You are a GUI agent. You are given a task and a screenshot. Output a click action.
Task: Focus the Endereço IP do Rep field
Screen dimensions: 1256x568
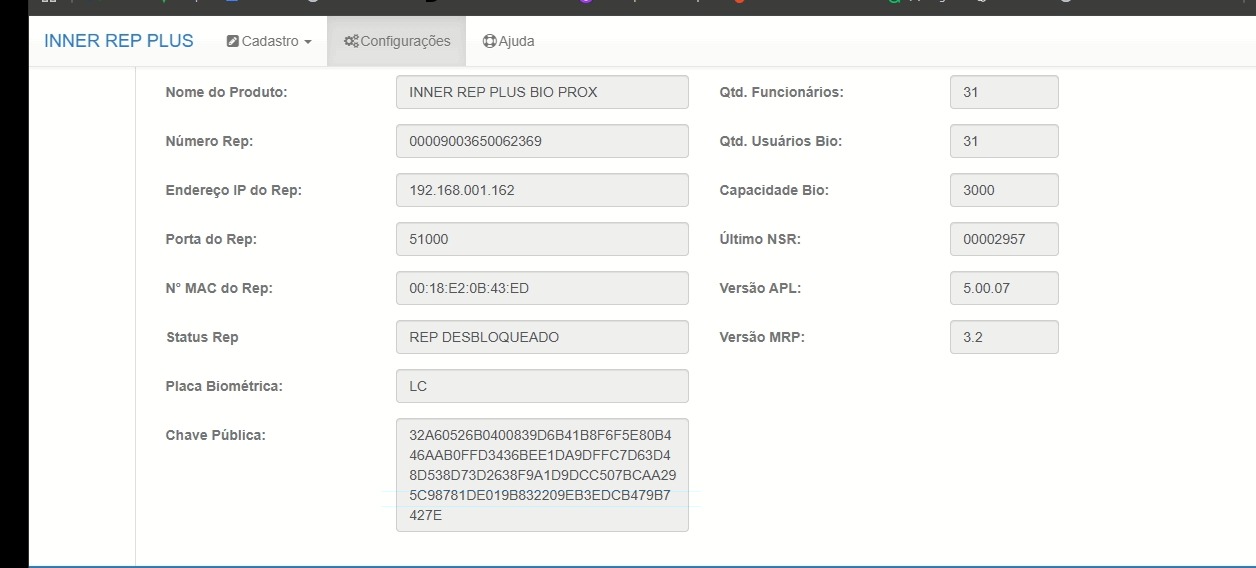tap(542, 190)
